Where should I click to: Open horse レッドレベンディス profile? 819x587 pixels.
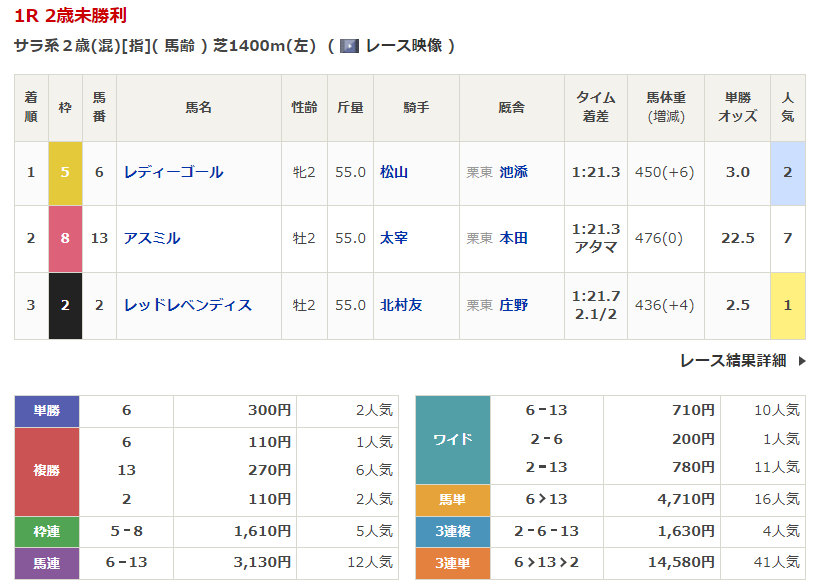187,305
